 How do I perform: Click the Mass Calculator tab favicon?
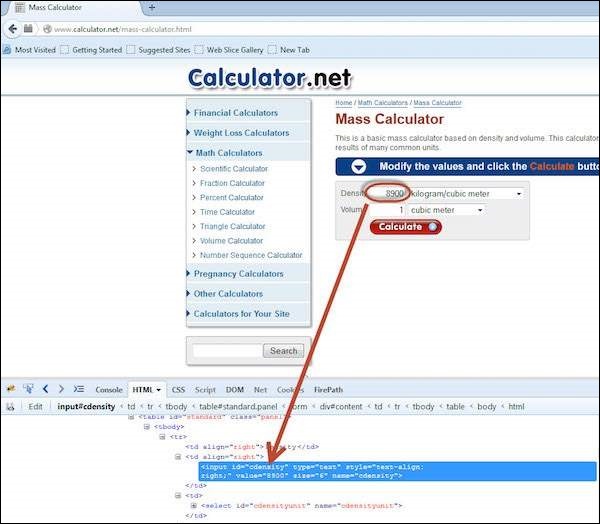(x=20, y=7)
